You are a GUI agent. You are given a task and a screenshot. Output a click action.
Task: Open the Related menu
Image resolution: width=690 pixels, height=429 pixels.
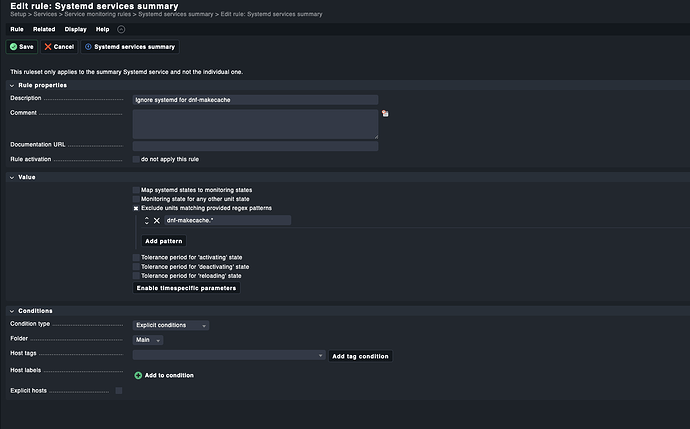[44, 30]
